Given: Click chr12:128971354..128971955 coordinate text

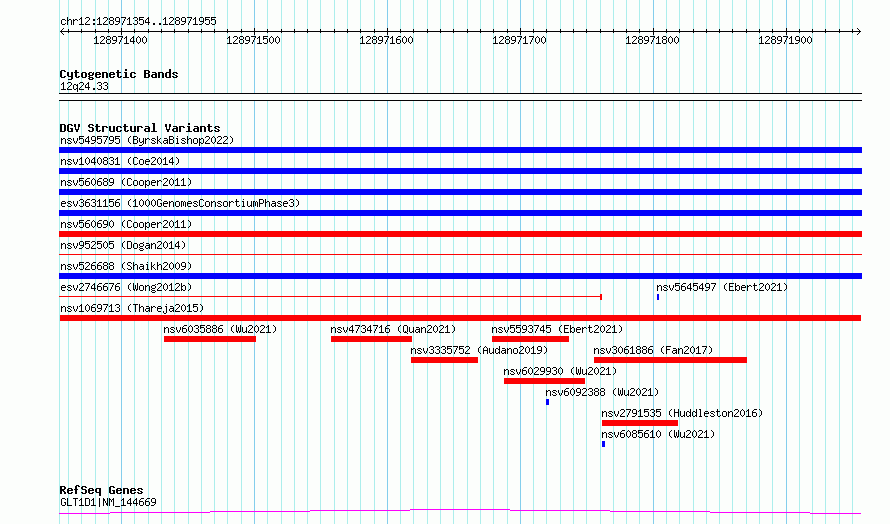Looking at the screenshot, I should point(138,22).
